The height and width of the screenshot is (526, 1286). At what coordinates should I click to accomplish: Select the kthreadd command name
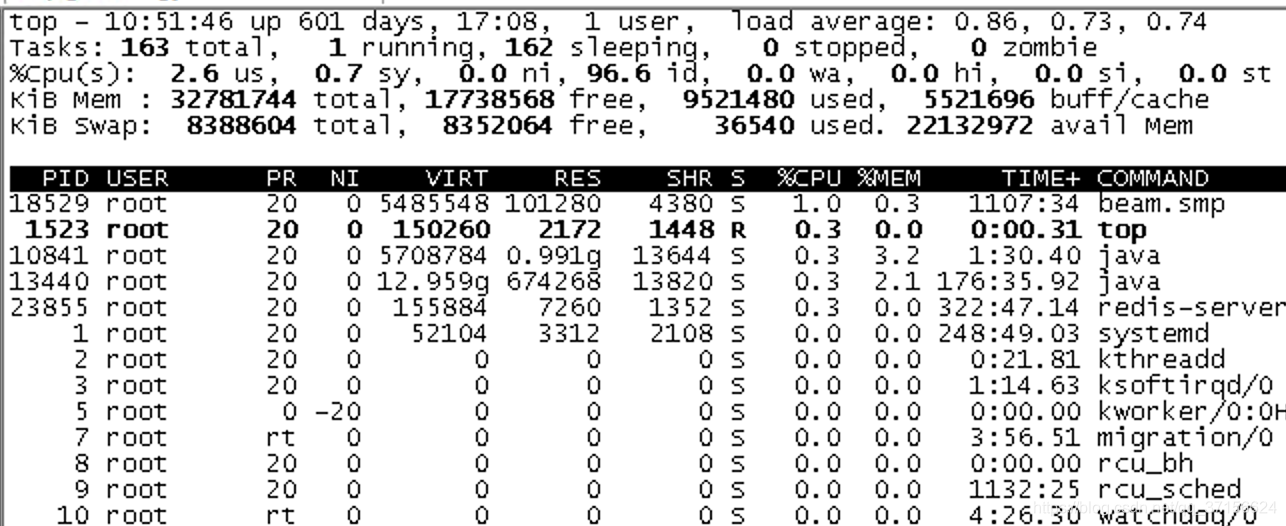tap(1160, 359)
